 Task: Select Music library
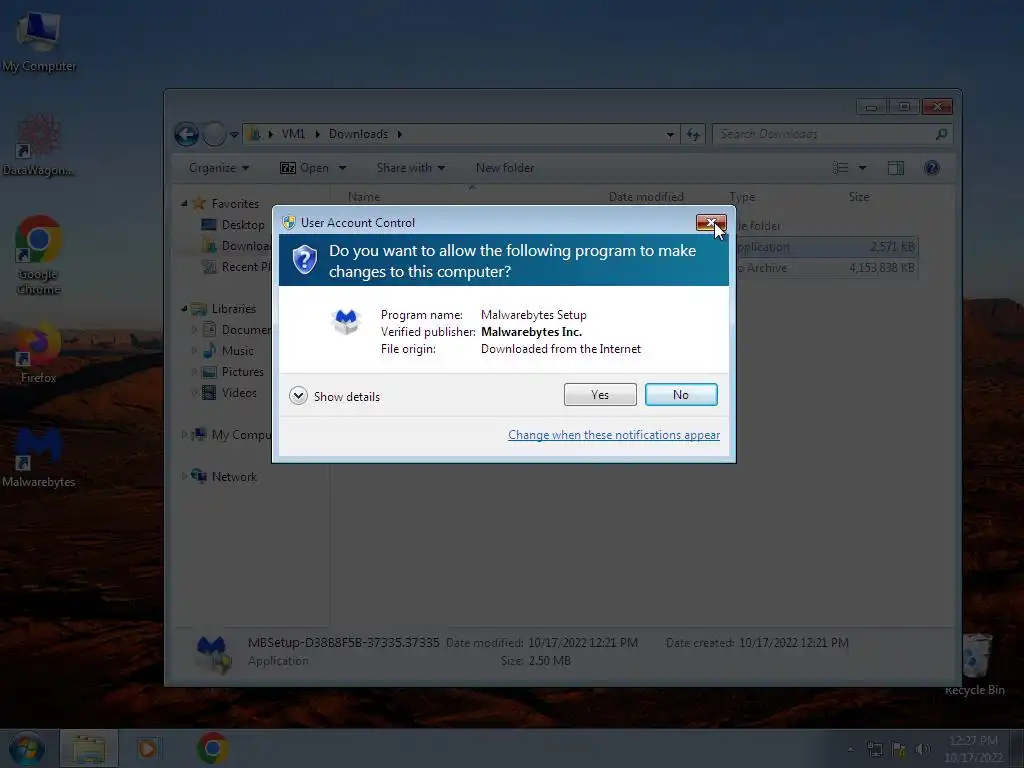pos(229,351)
